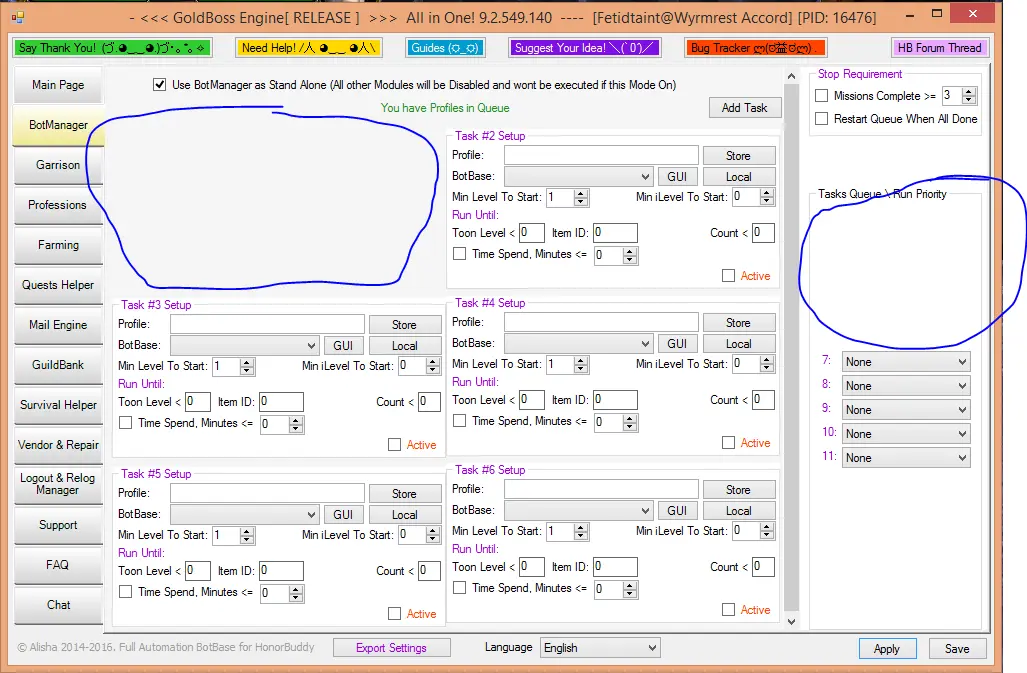Open the Chat tab

pos(58,605)
